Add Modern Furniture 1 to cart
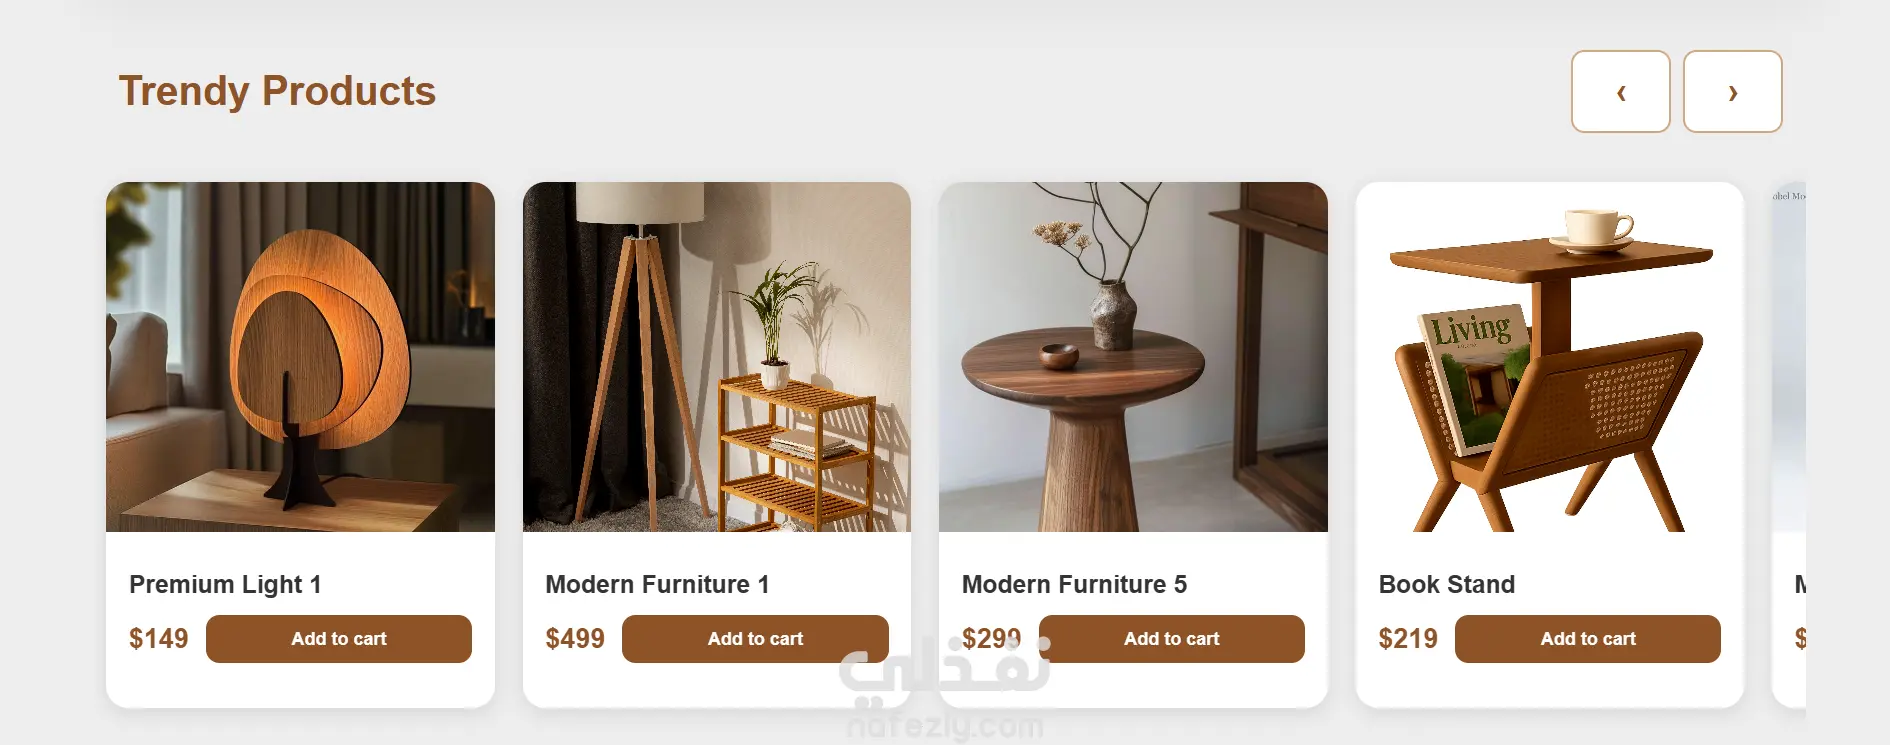This screenshot has height=745, width=1890. [755, 639]
